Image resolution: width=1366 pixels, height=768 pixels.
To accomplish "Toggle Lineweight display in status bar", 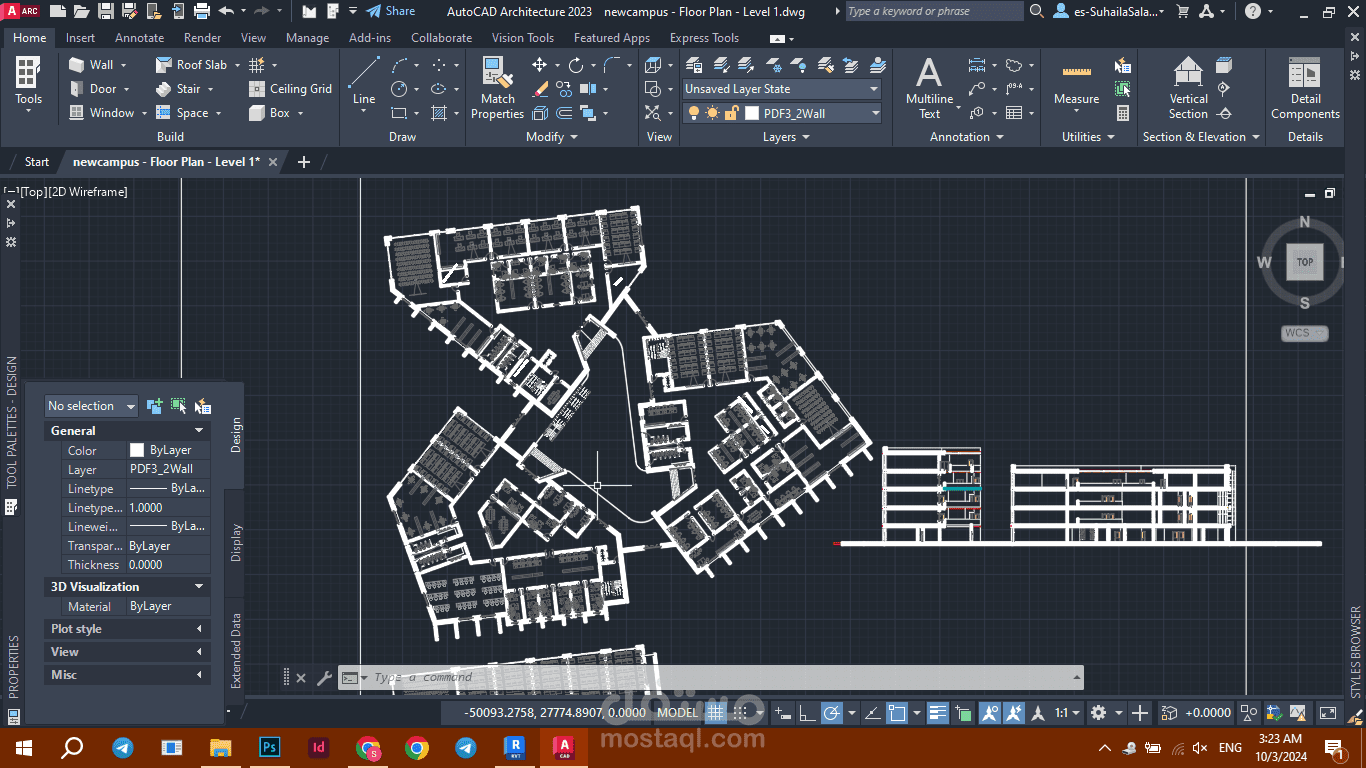I will click(937, 713).
